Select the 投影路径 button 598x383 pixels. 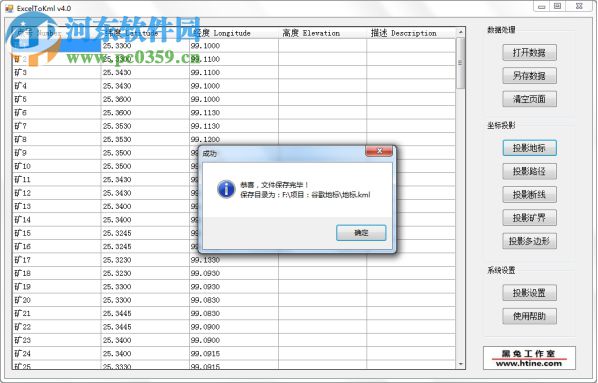tap(529, 171)
